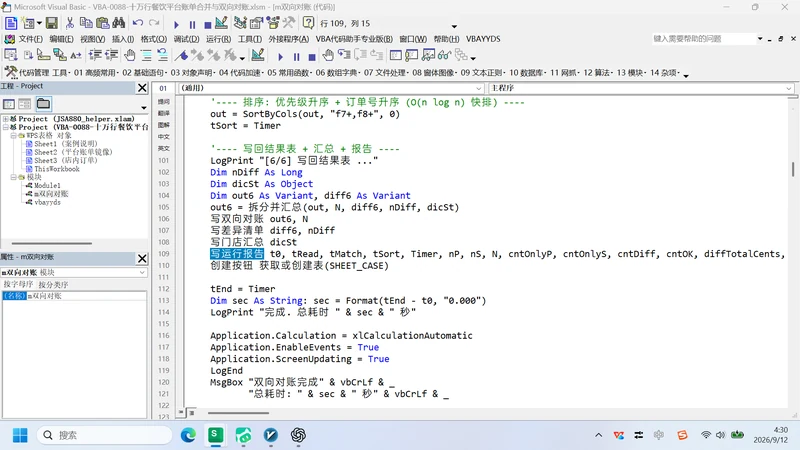Click the Save icon in the toolbar
Screen dimensions: 800x450
pyautogui.click(x=52, y=23)
